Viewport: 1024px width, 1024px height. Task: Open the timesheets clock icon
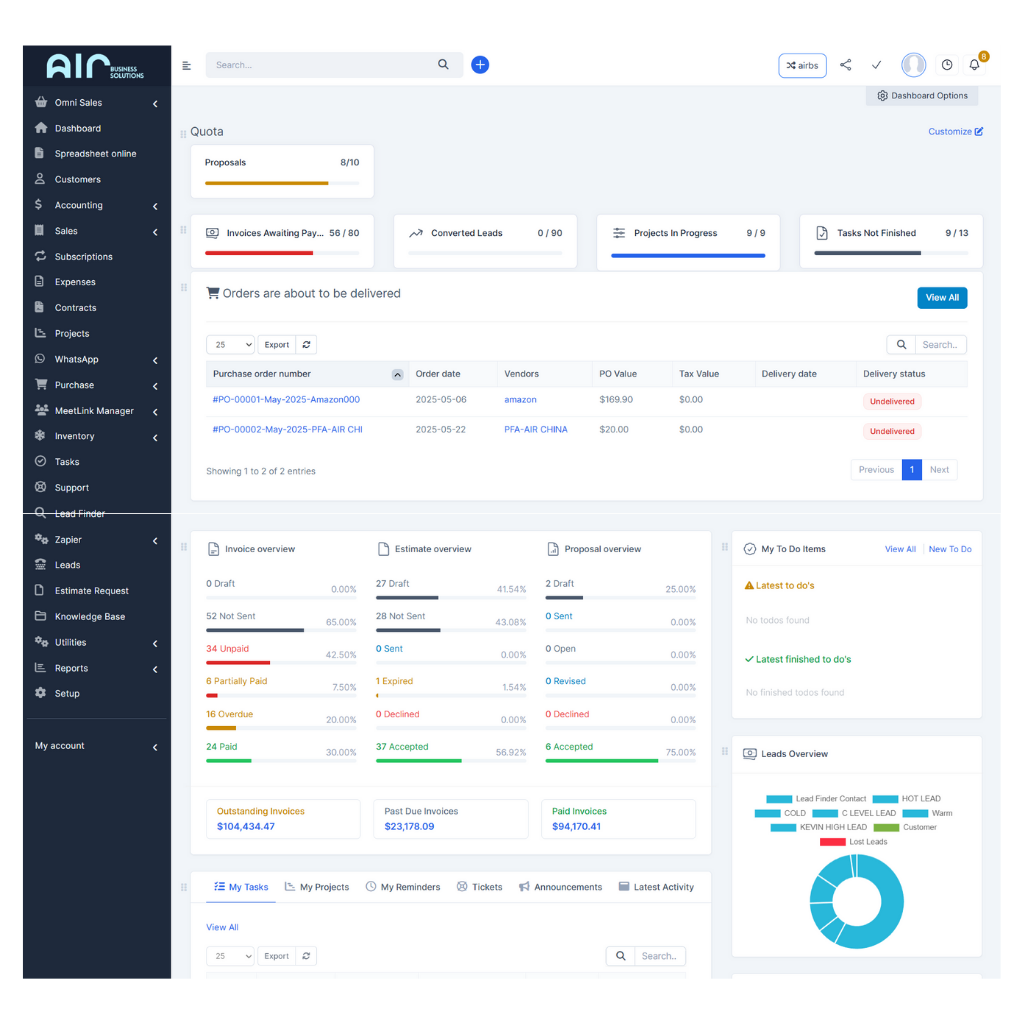pos(947,65)
